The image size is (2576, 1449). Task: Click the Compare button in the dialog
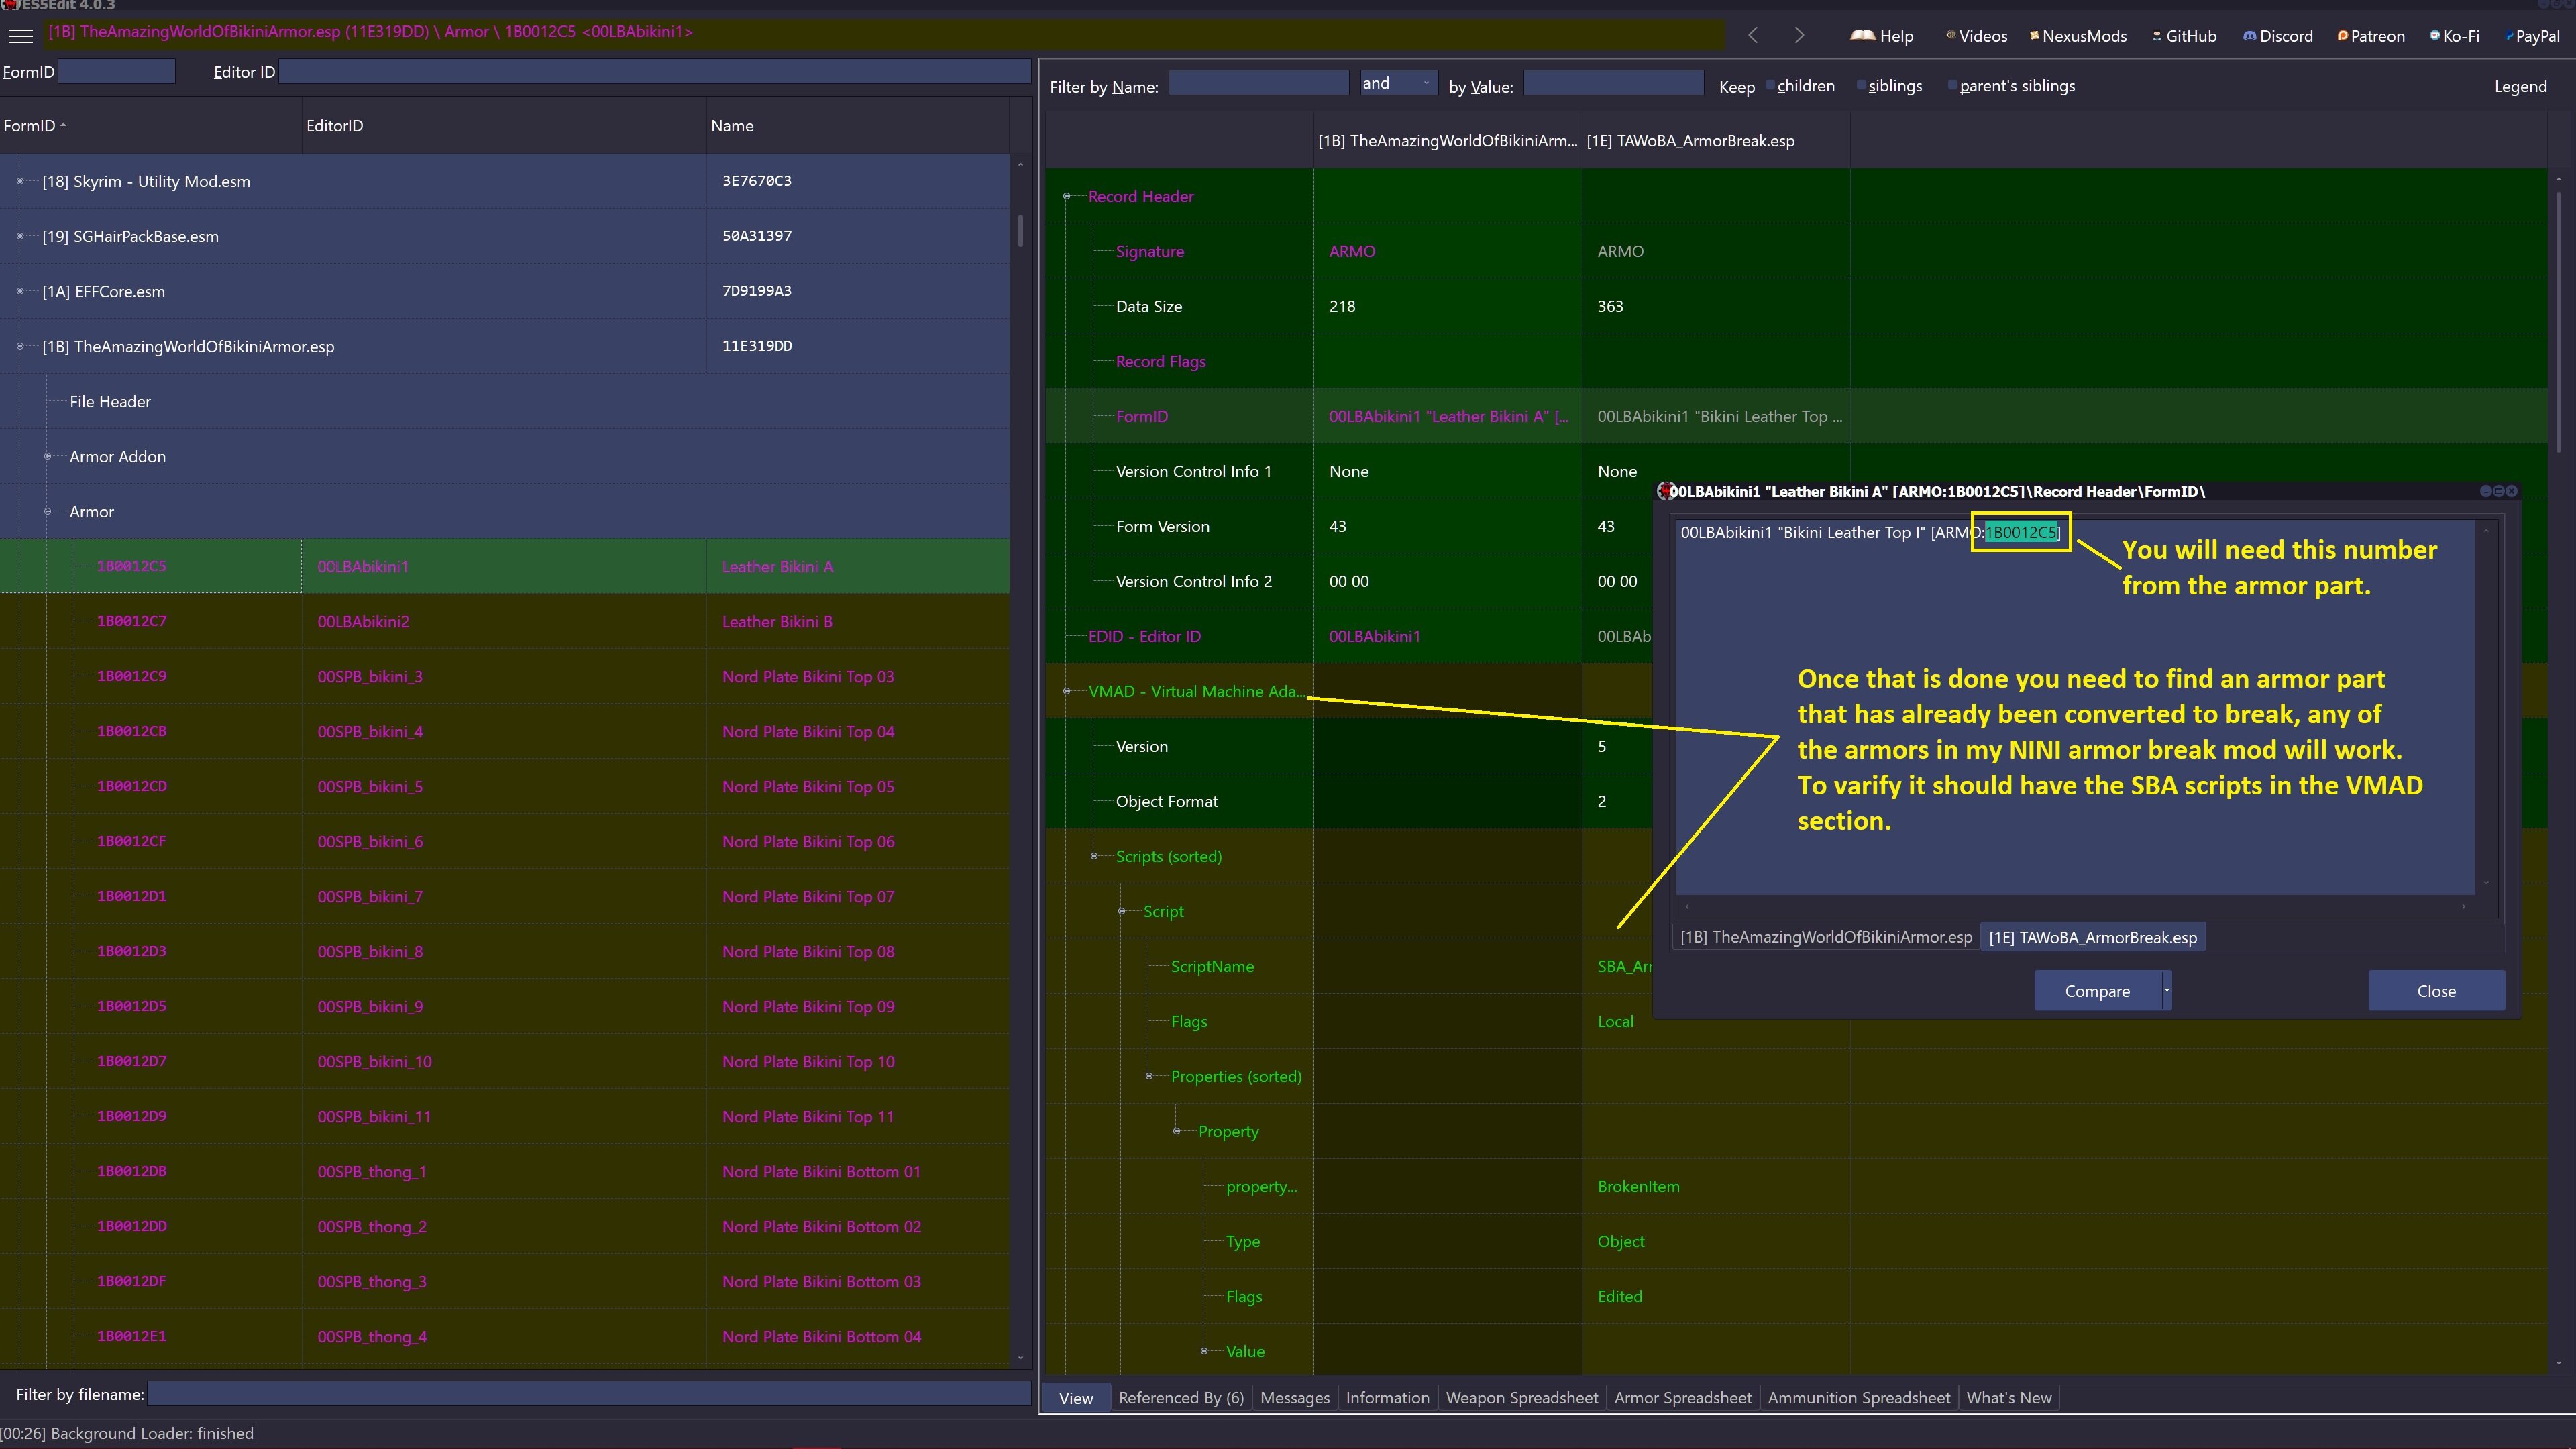pos(2097,991)
